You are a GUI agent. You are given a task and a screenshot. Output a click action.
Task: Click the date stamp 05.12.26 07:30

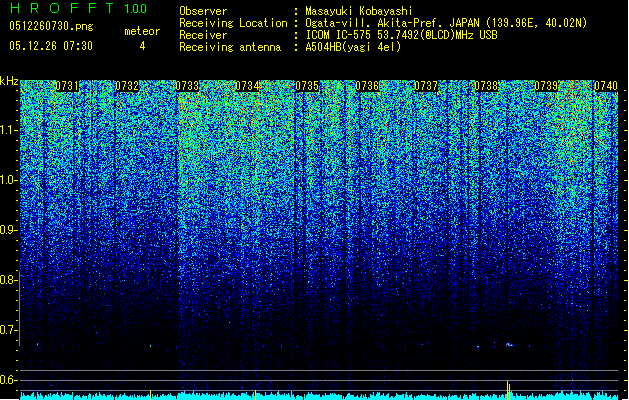tap(51, 46)
